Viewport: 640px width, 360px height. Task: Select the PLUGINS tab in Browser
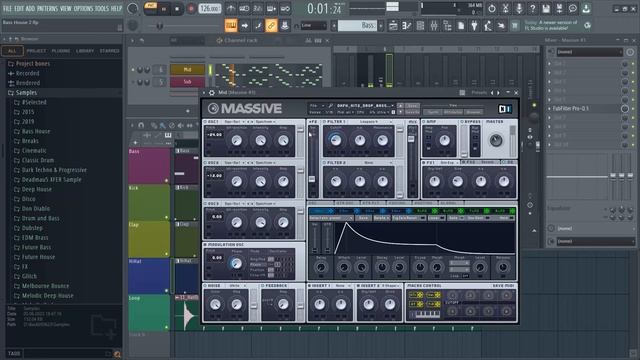[x=61, y=51]
